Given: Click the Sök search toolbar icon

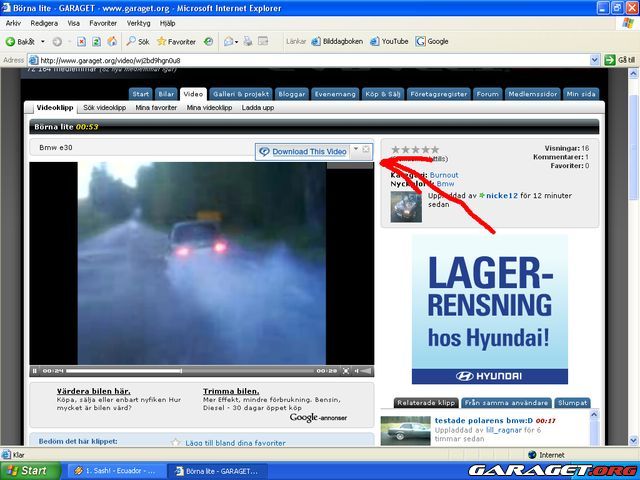Looking at the screenshot, I should click(137, 41).
